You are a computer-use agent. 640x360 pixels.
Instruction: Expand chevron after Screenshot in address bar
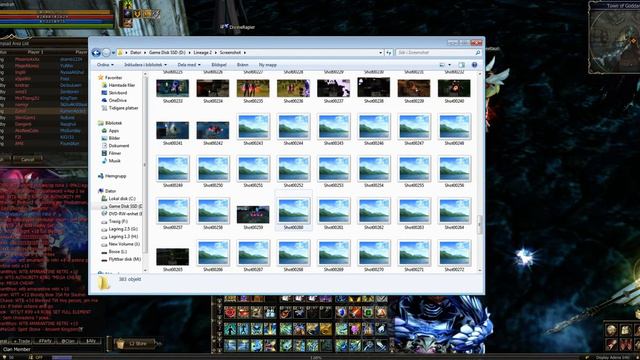[244, 53]
